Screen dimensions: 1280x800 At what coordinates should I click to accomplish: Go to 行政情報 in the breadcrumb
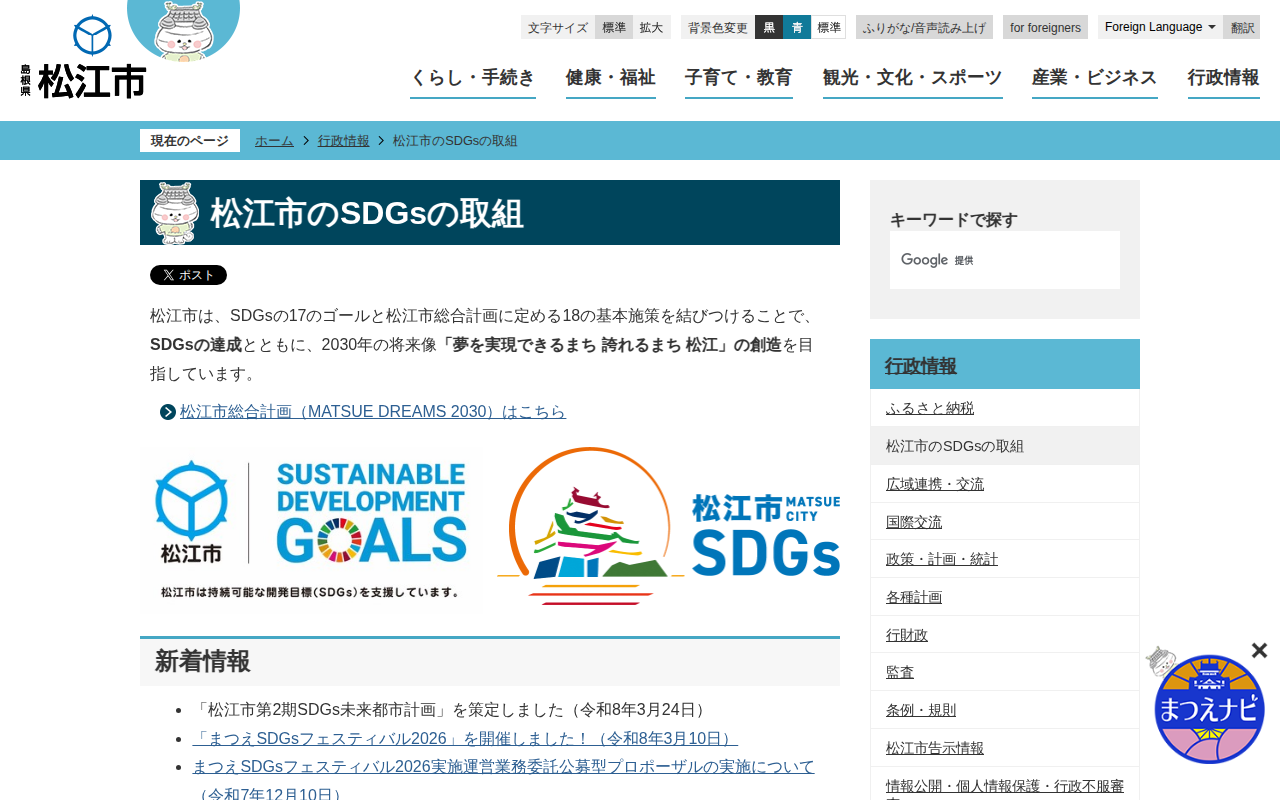pyautogui.click(x=344, y=141)
